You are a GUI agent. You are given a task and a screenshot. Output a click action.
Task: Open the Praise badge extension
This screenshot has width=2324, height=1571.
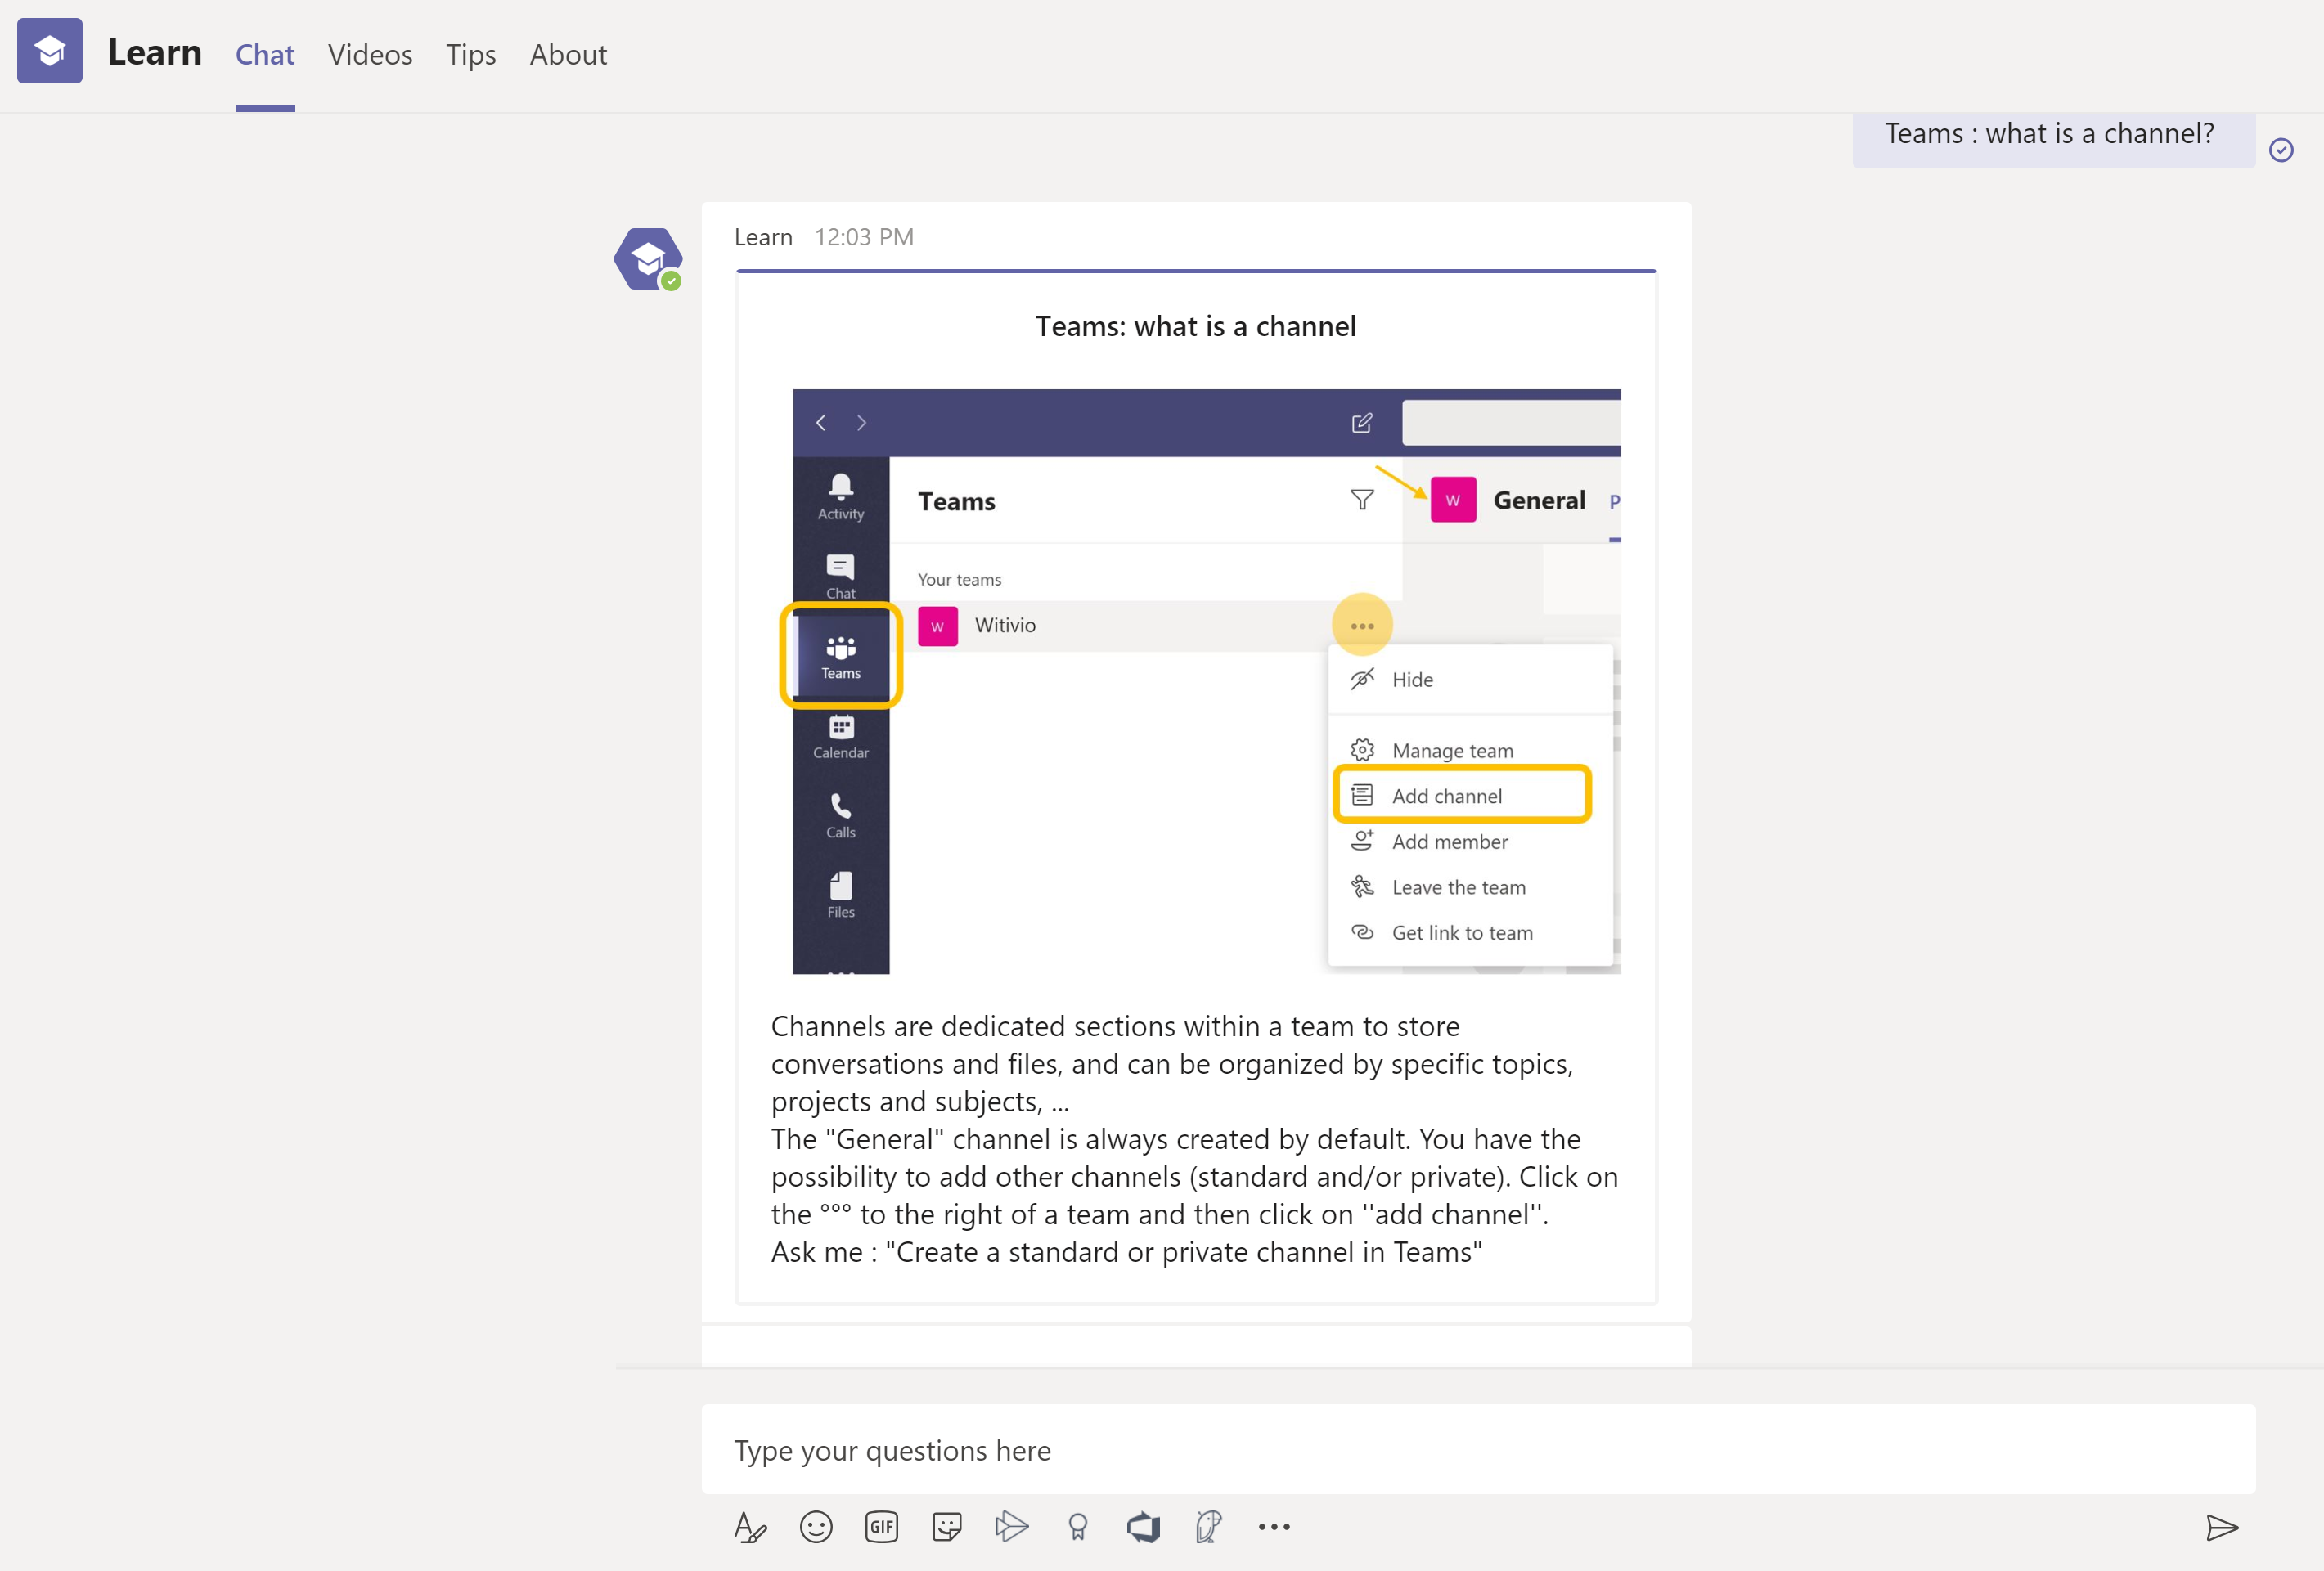(x=1077, y=1527)
